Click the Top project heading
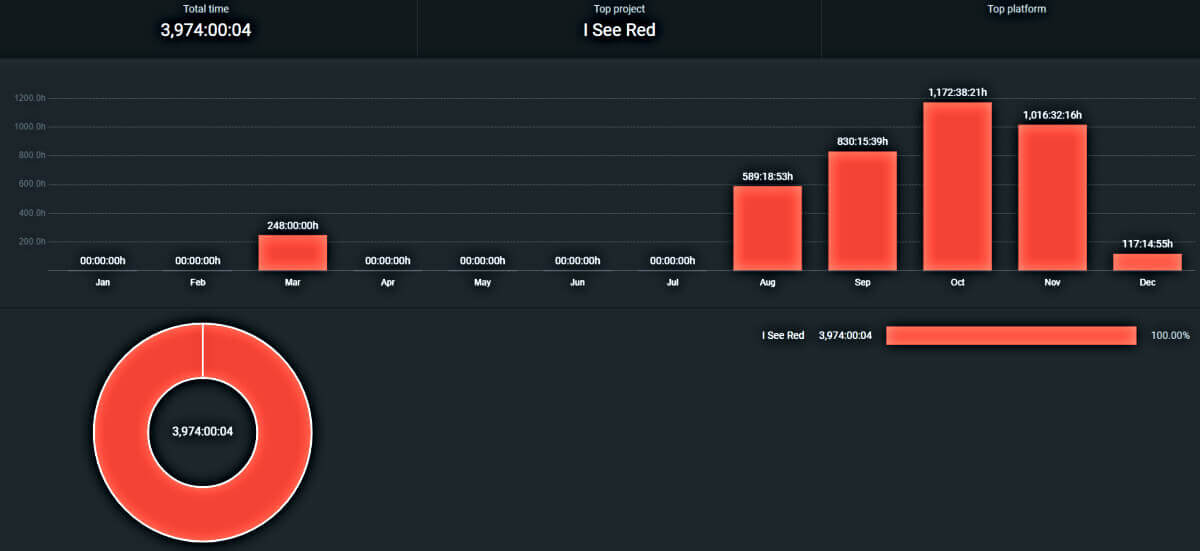This screenshot has height=551, width=1200. [x=620, y=9]
